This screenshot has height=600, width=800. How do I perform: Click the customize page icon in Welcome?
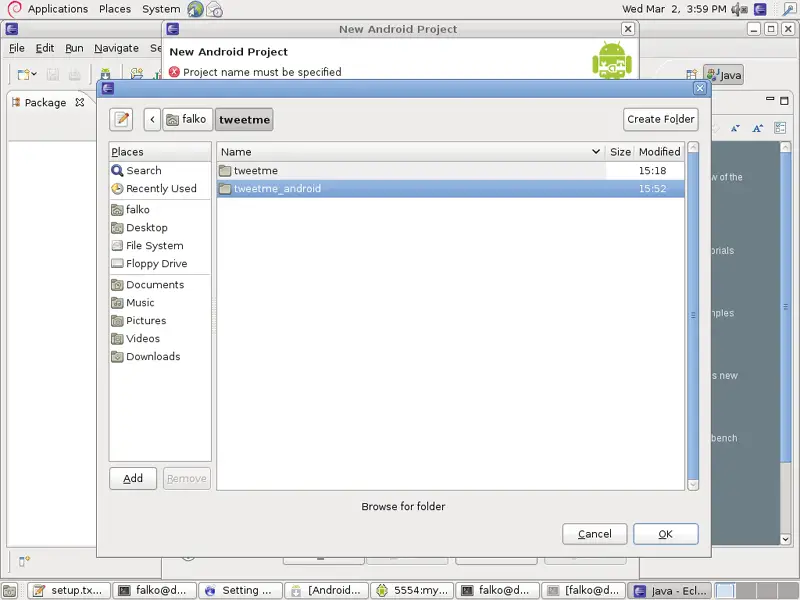[780, 128]
